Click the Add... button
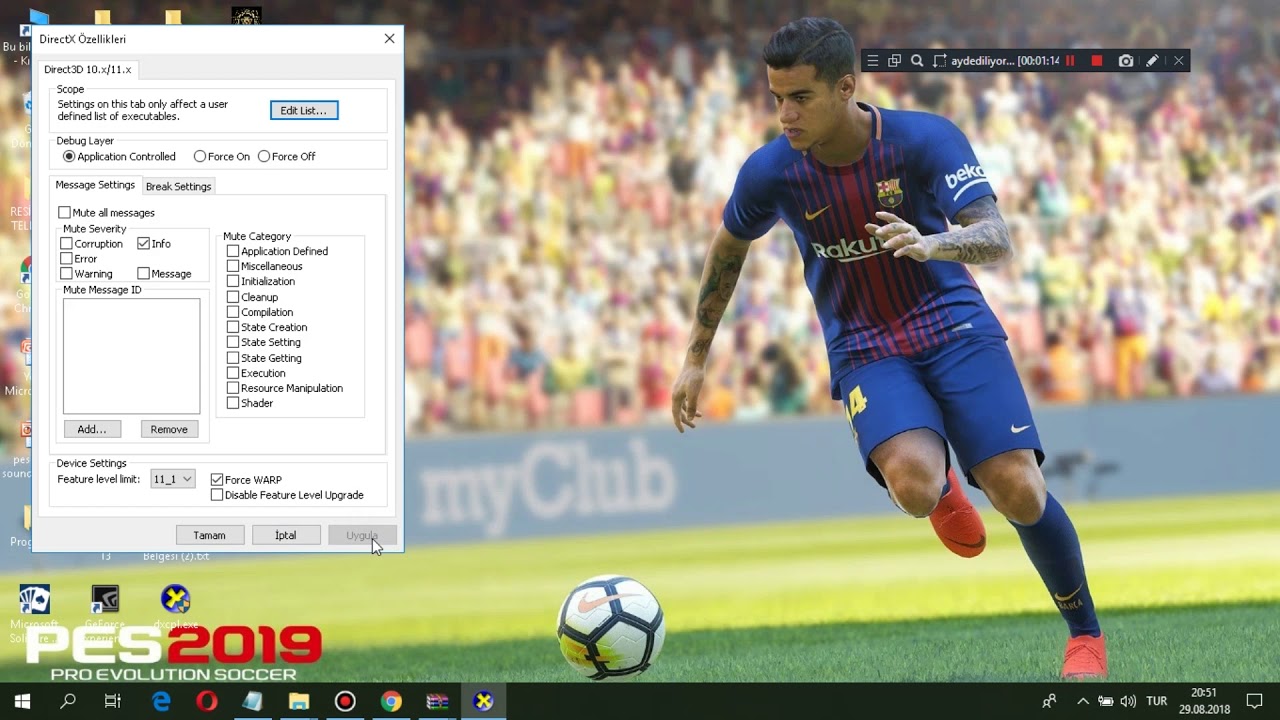 pos(92,429)
